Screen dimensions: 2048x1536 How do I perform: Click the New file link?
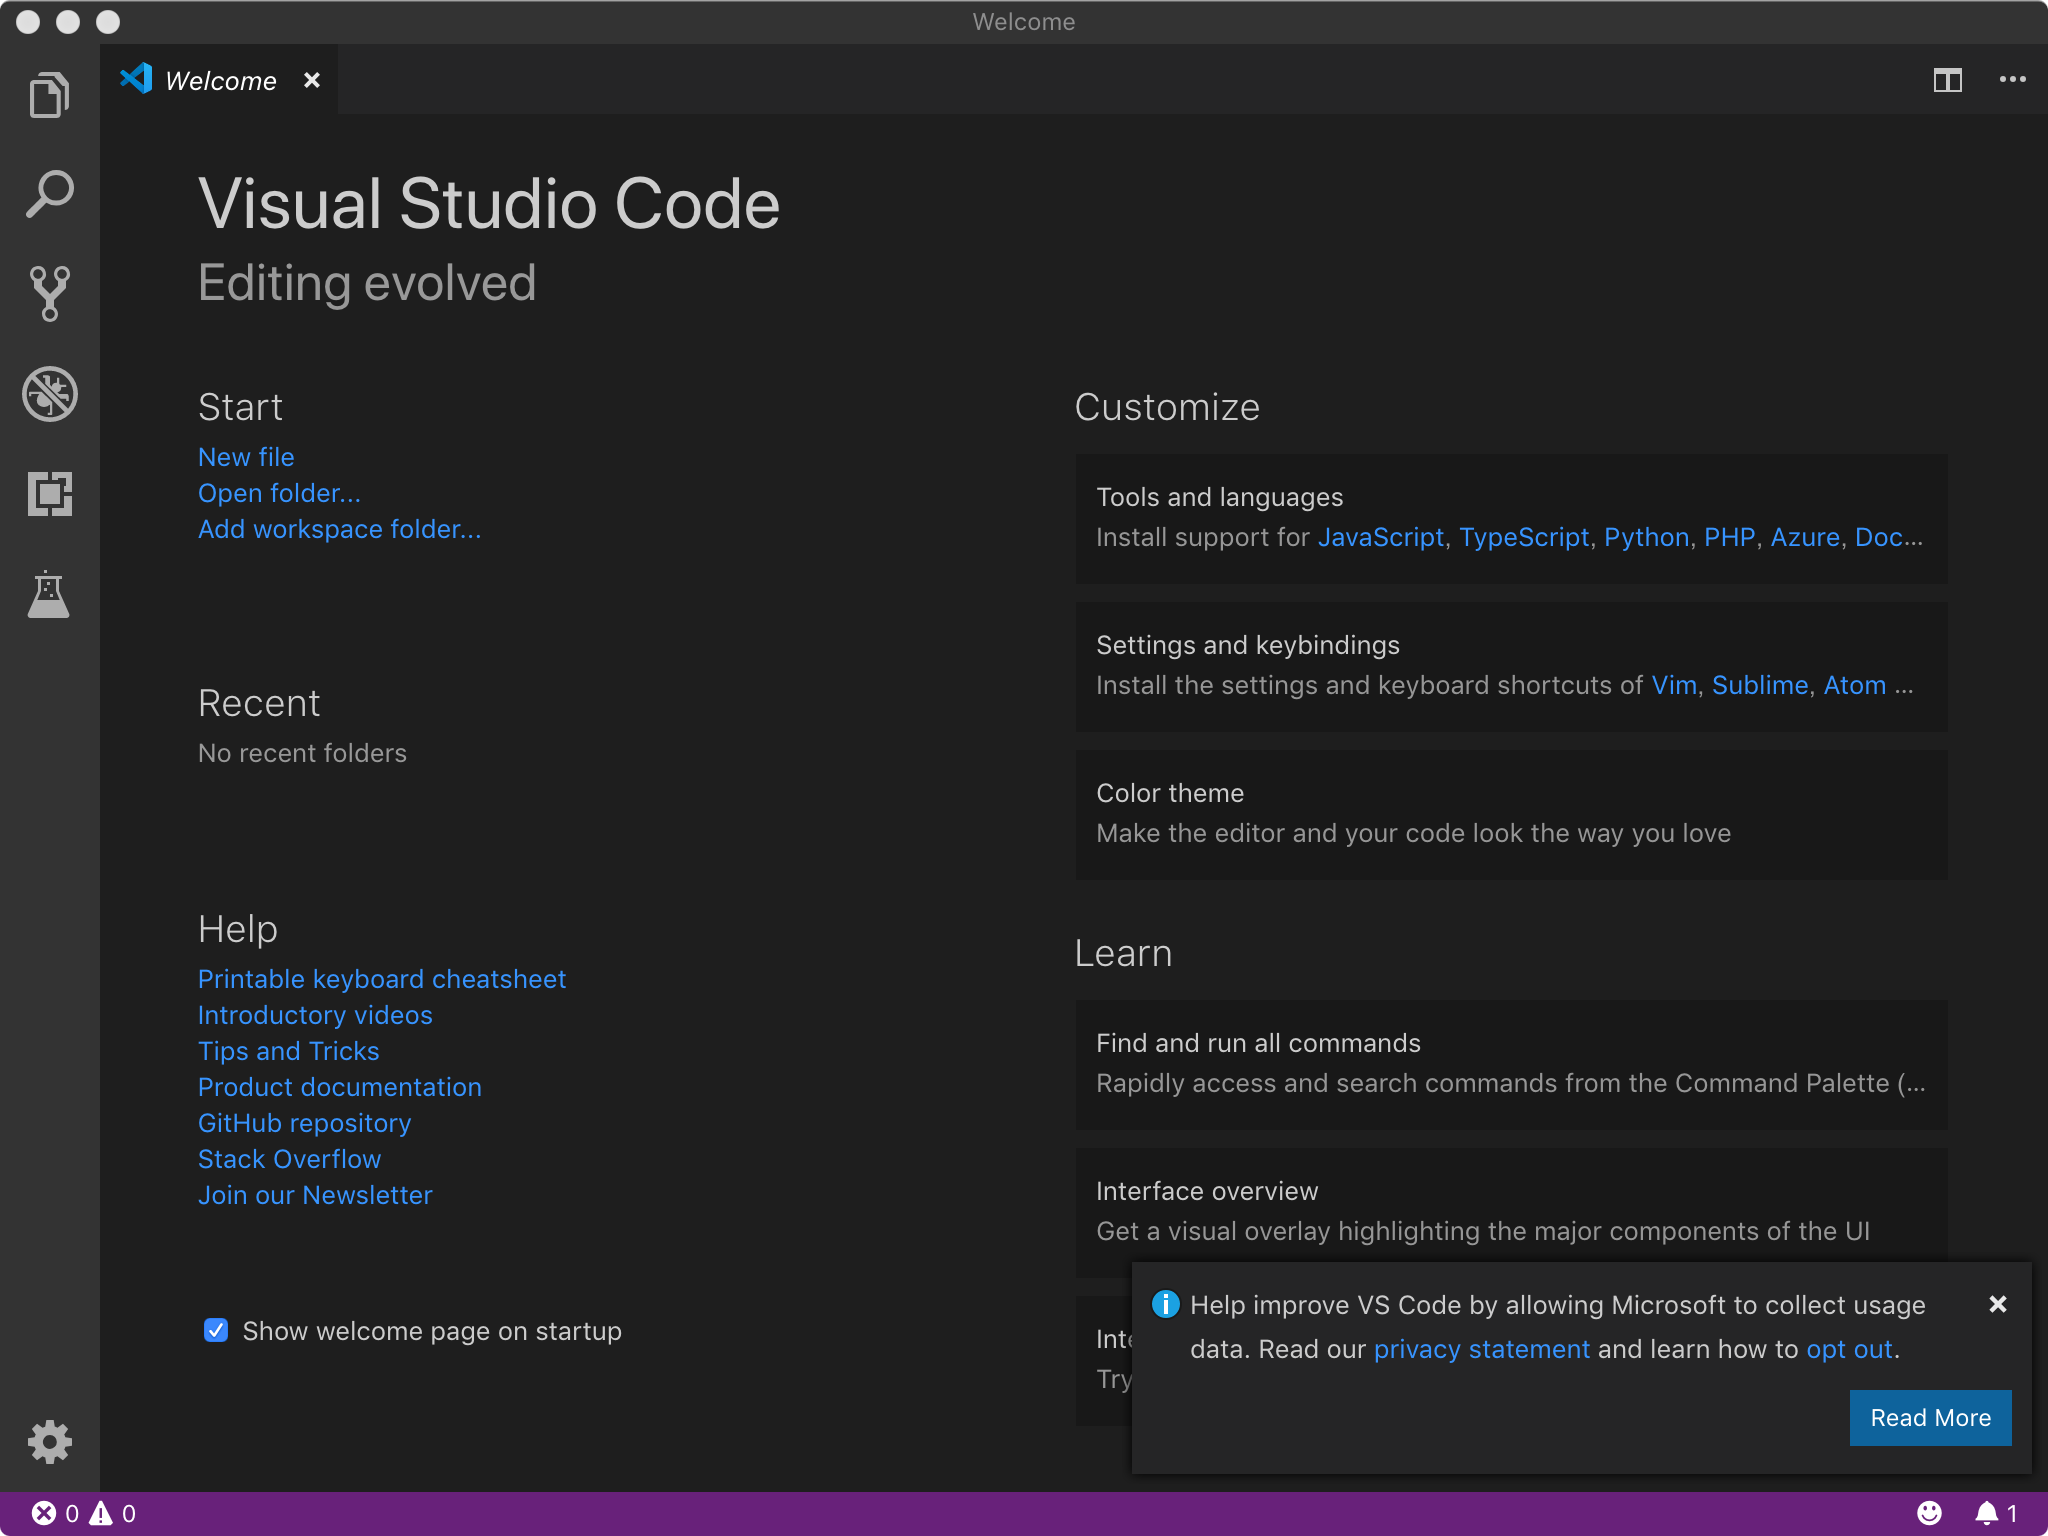(x=246, y=457)
